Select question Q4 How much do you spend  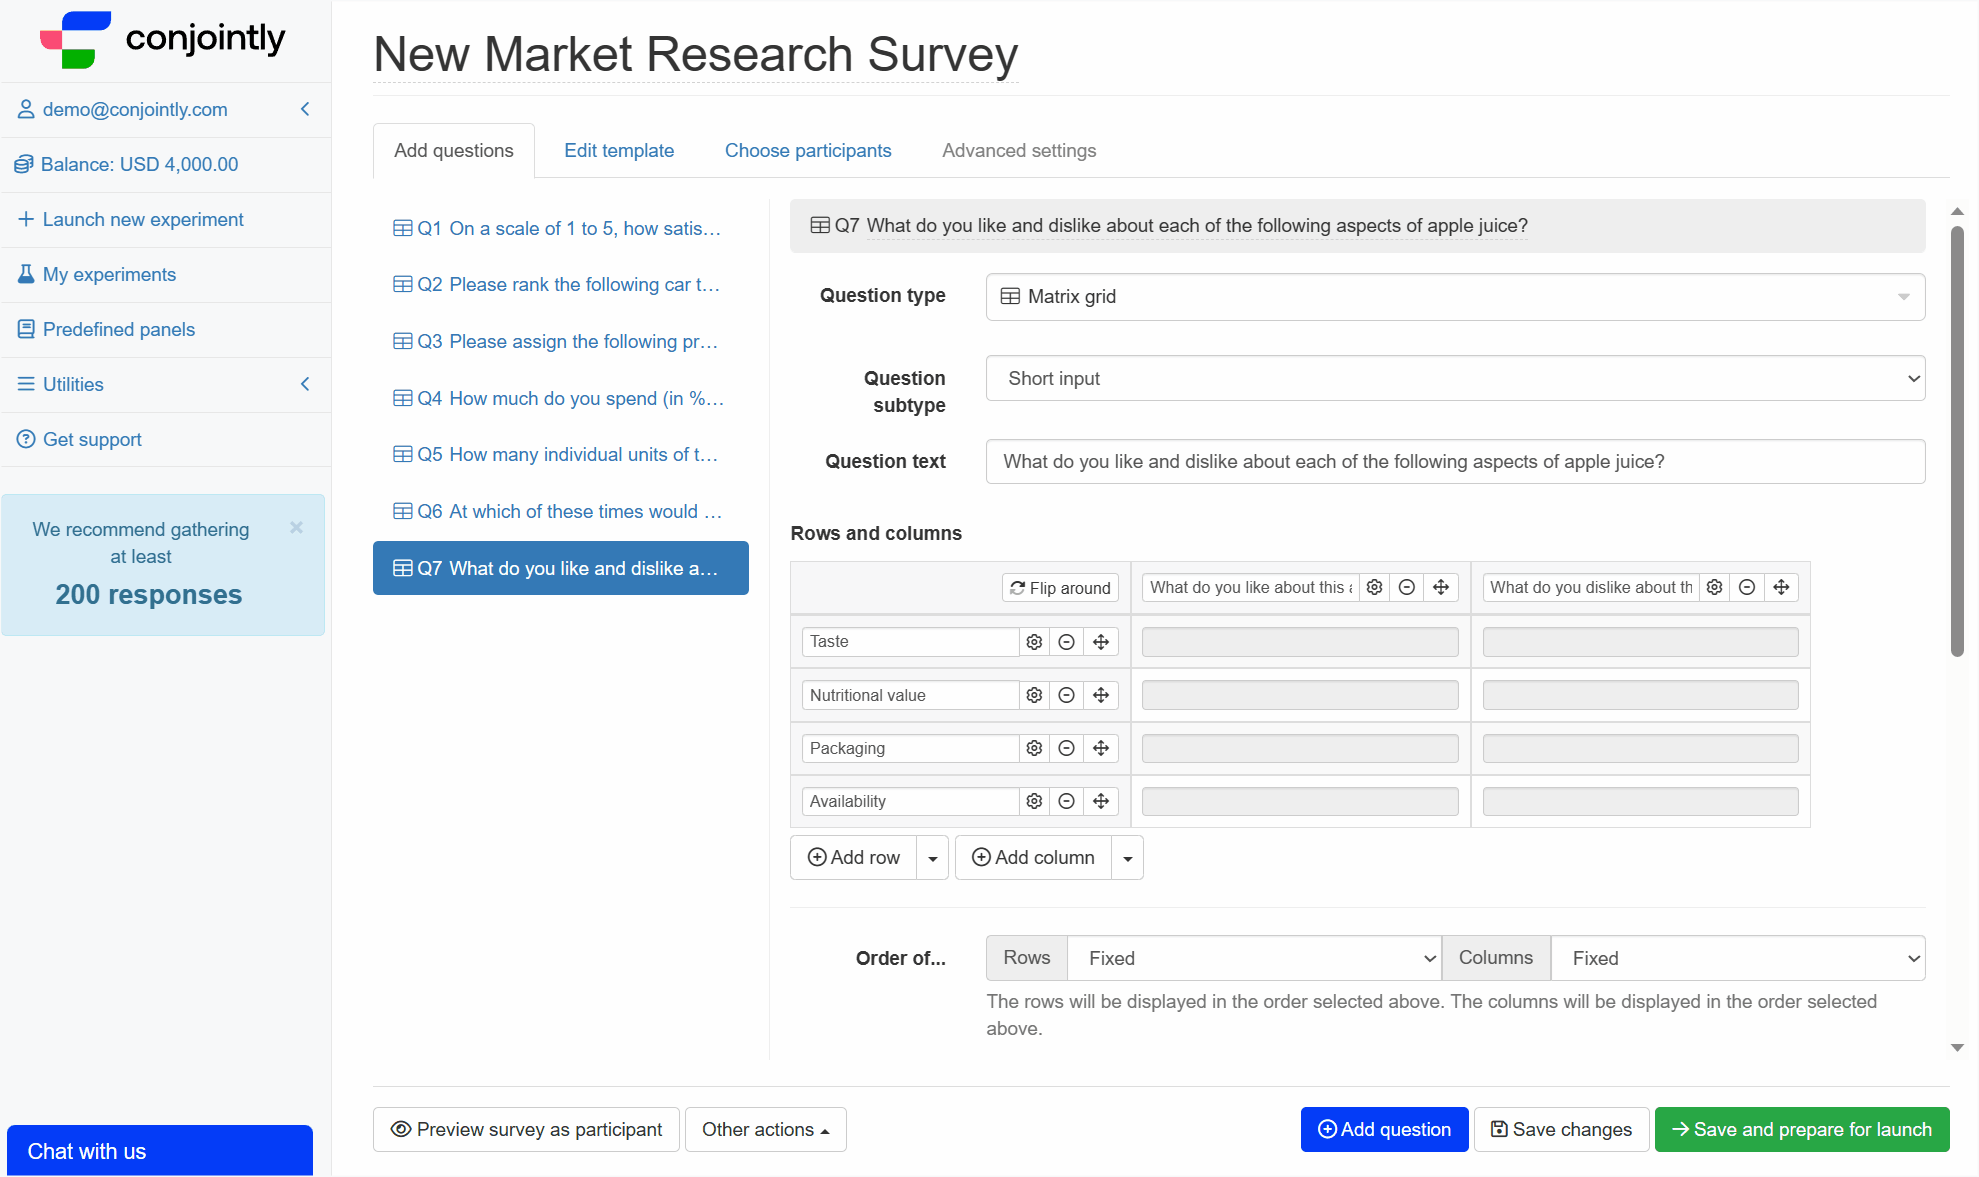[x=560, y=399]
